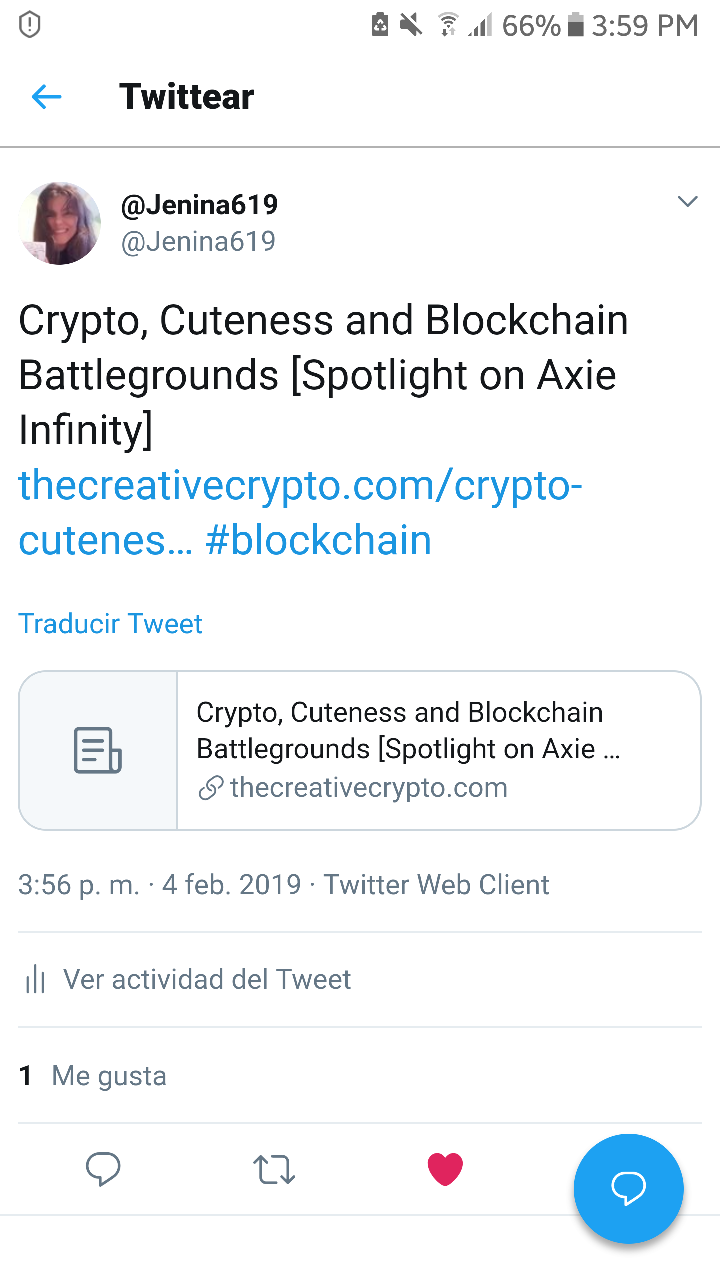Open tweet activity bar chart icon
The image size is (720, 1280).
click(x=35, y=979)
